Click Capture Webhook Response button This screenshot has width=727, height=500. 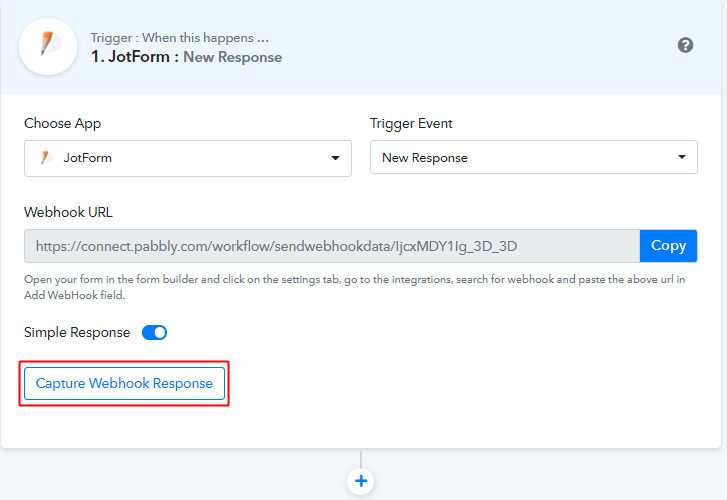click(124, 384)
